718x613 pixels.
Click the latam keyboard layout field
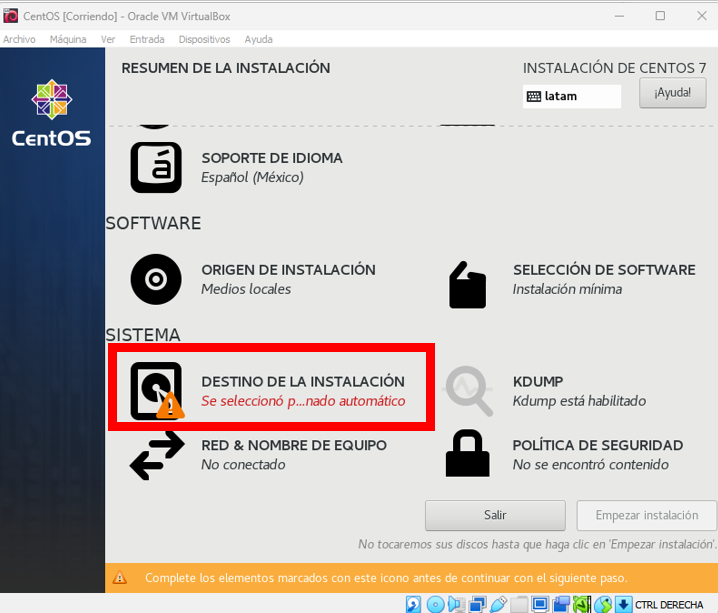pyautogui.click(x=571, y=96)
